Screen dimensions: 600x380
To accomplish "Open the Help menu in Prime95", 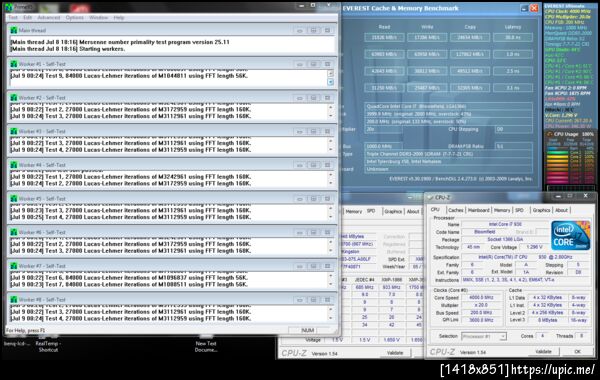I will point(119,18).
